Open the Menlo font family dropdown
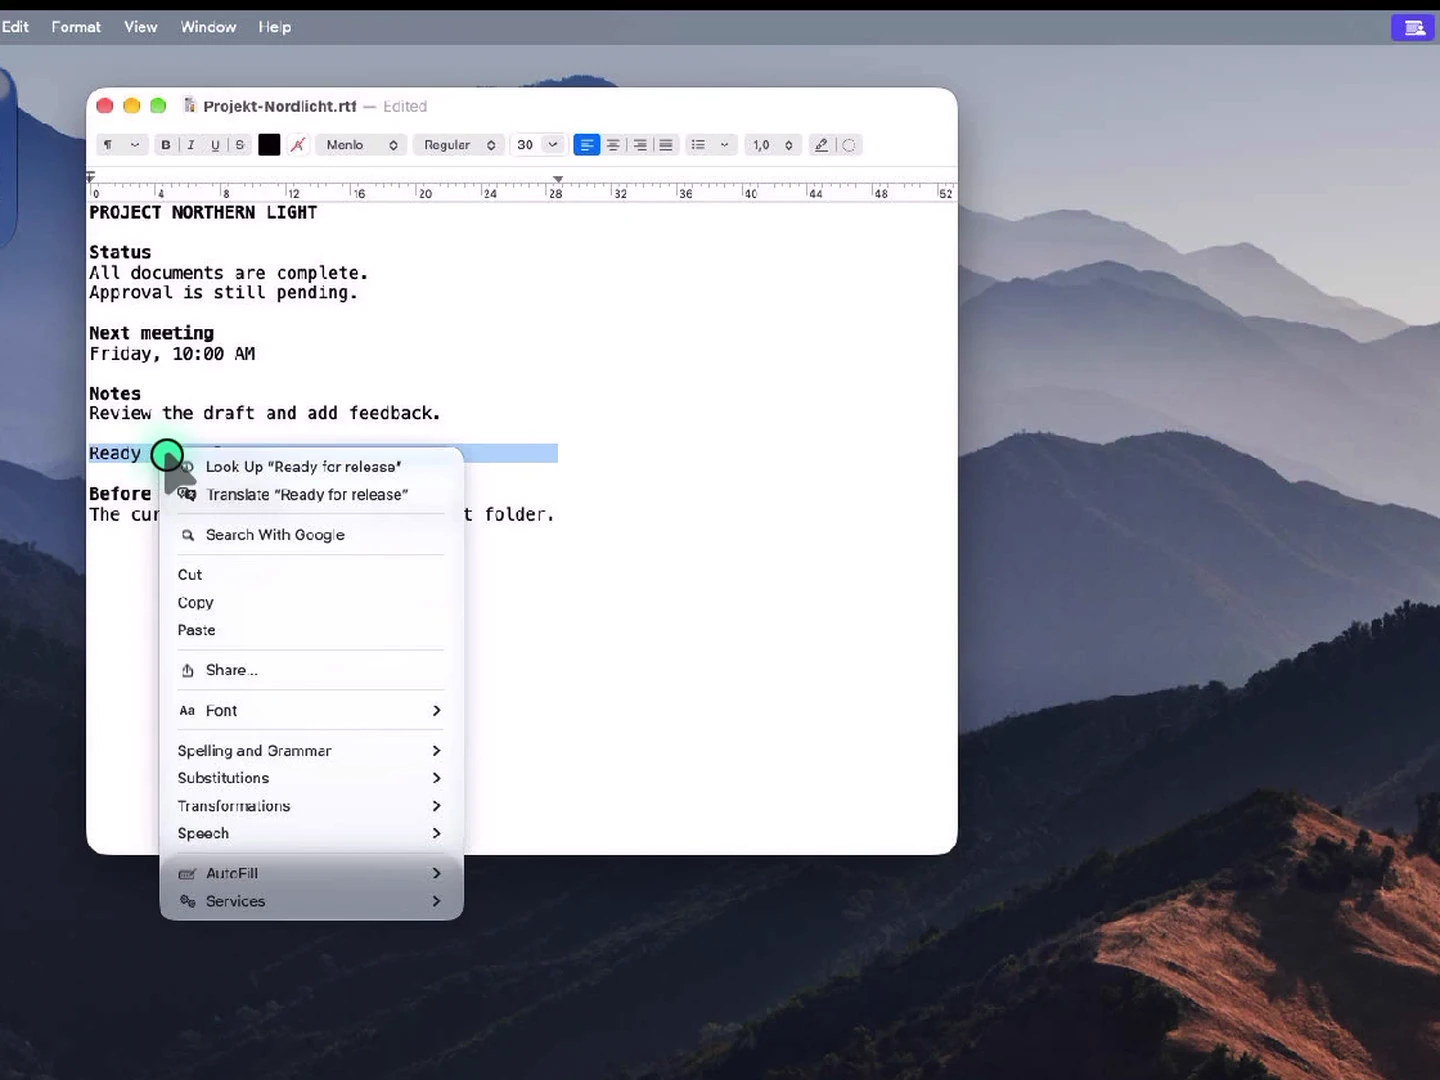This screenshot has width=1440, height=1080. (361, 145)
